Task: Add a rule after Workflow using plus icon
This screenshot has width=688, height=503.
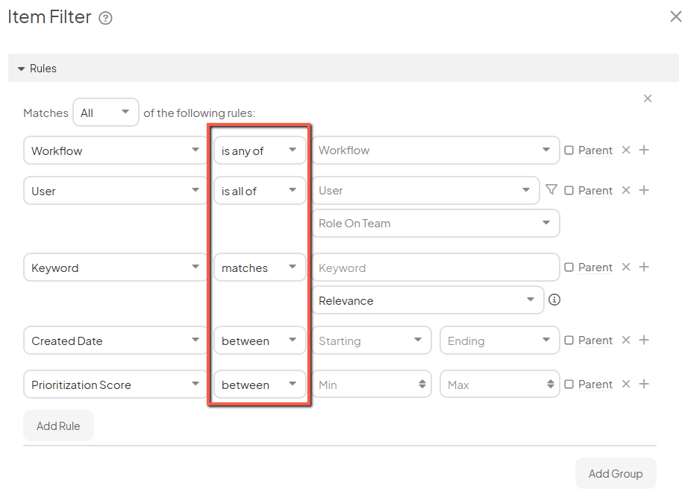Action: pos(644,150)
